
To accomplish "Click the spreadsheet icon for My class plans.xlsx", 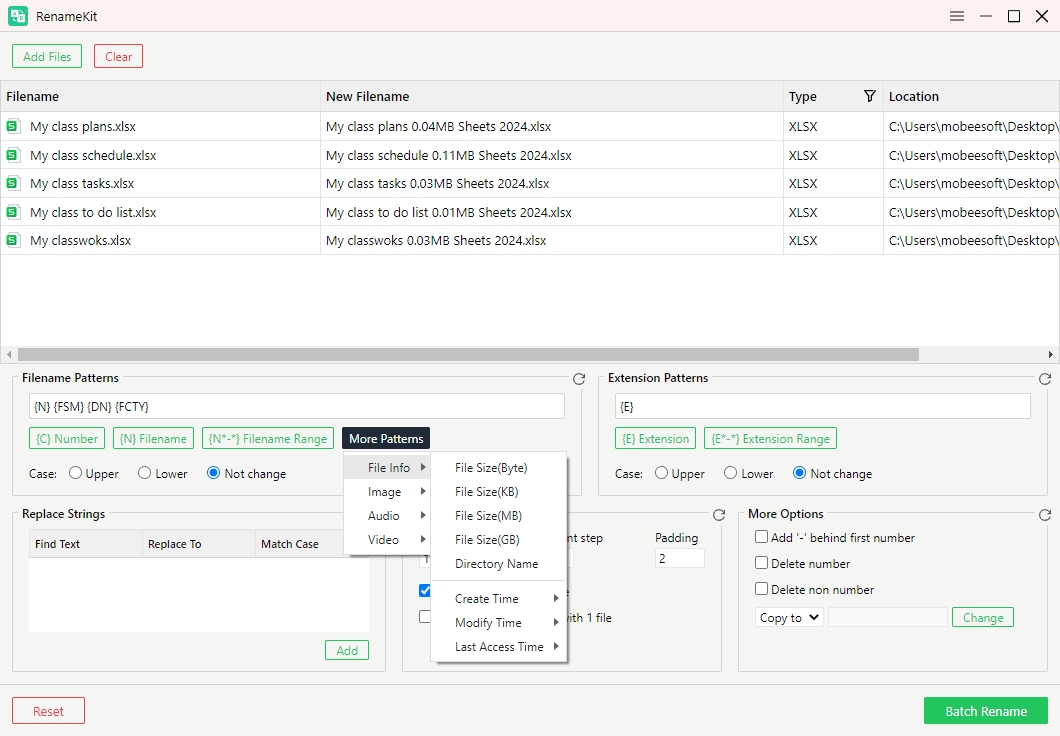I will click(x=12, y=126).
